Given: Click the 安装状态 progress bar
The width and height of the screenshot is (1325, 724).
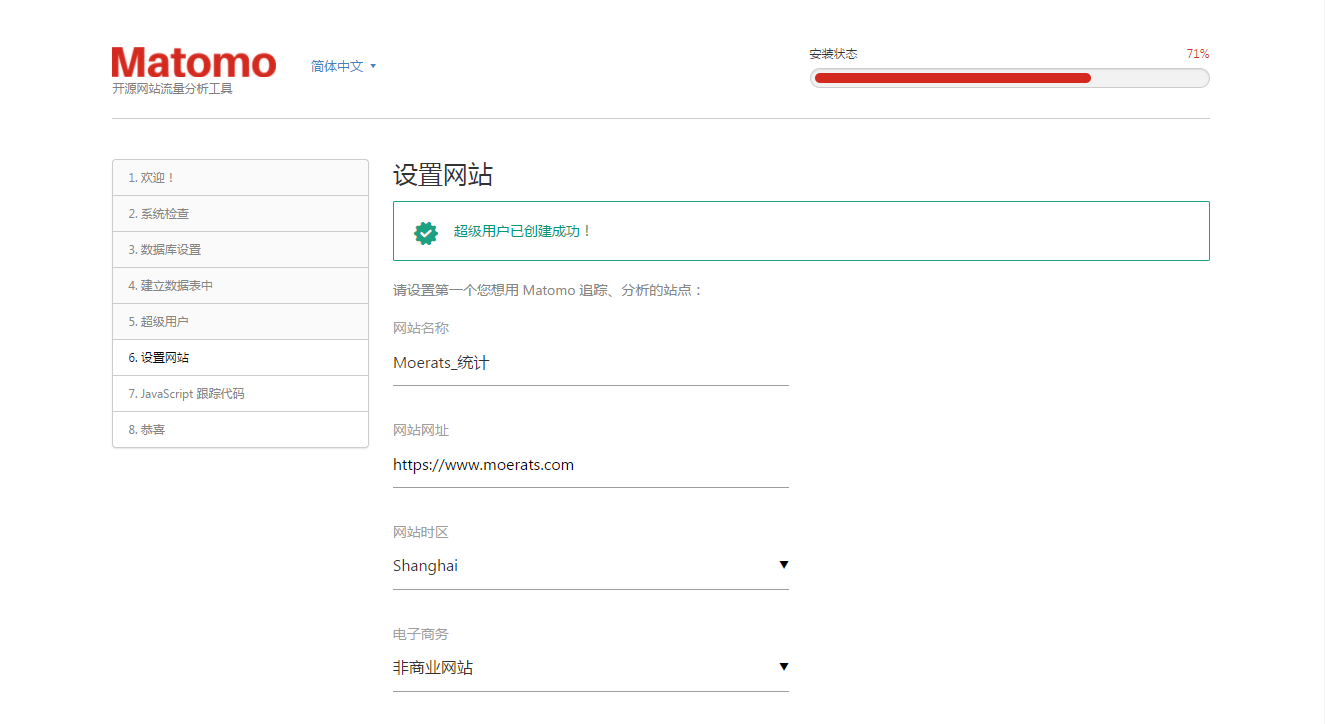Looking at the screenshot, I should [x=1009, y=78].
